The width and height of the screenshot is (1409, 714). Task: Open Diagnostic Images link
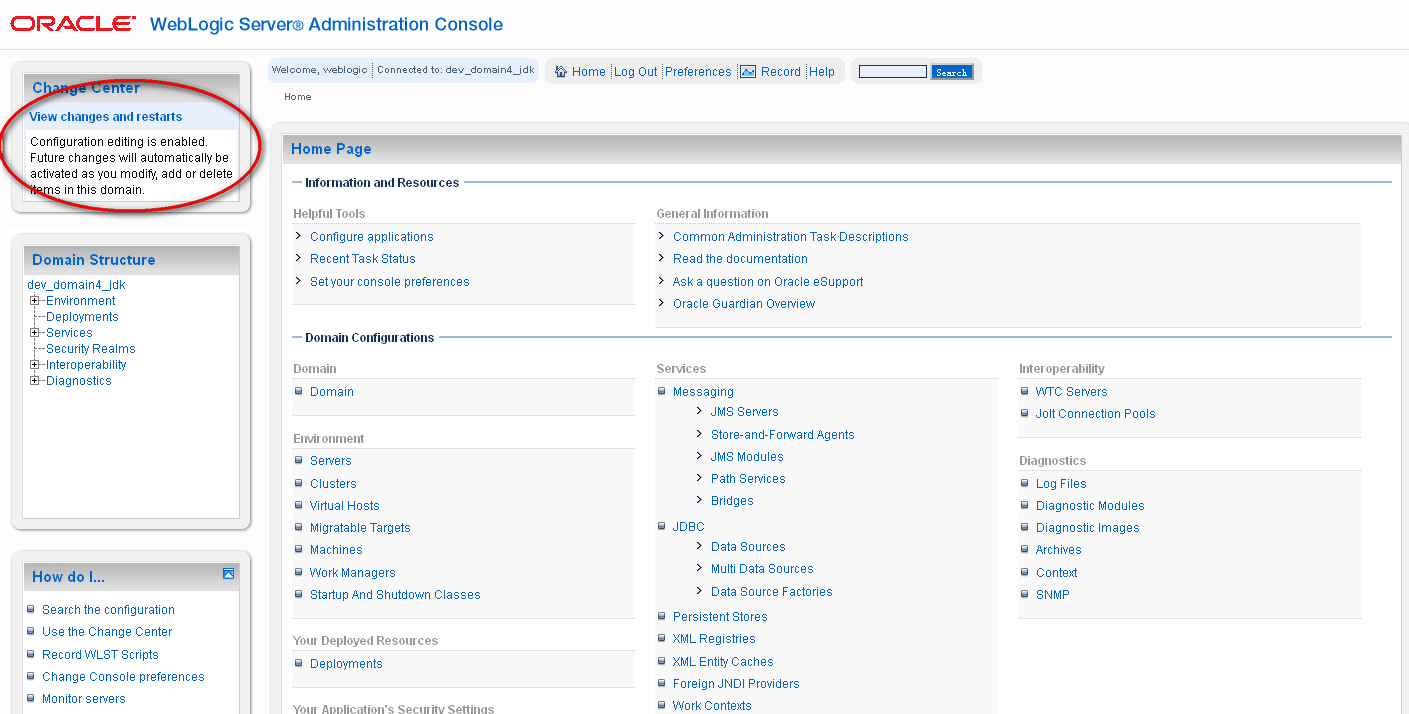point(1088,528)
